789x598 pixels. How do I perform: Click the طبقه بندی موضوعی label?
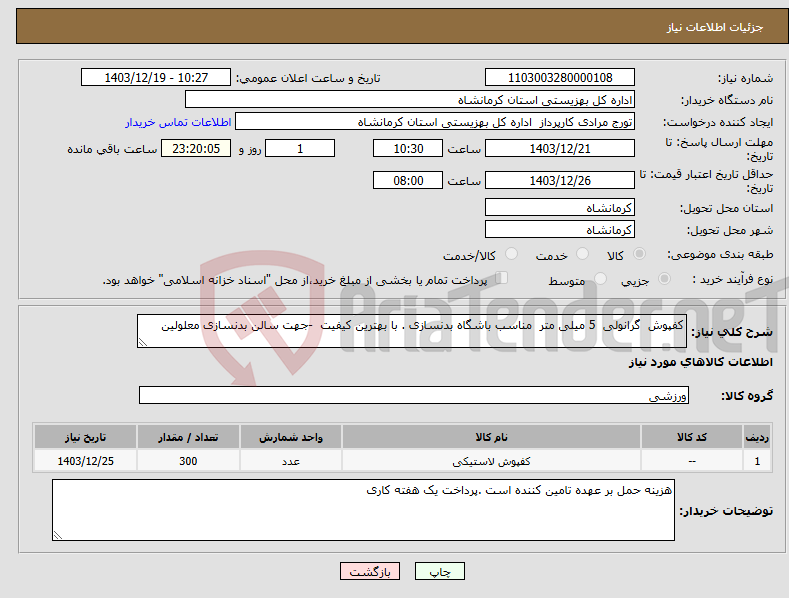pos(720,254)
